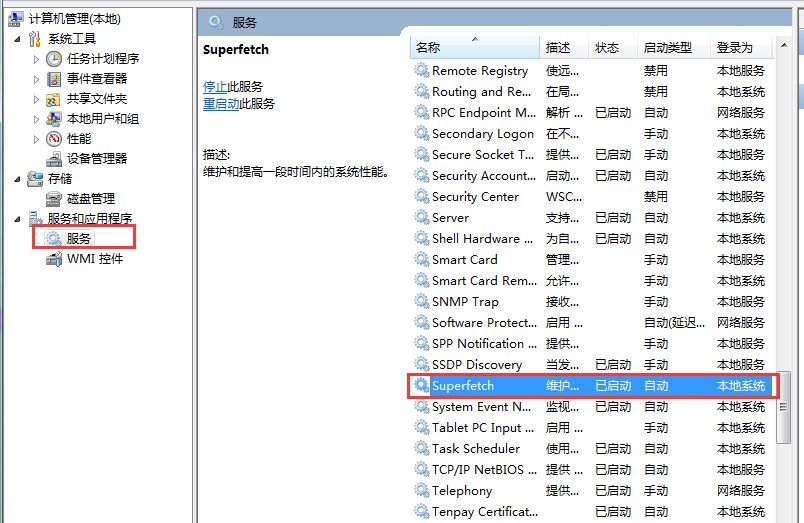Select the 设备管理器 tree label
The width and height of the screenshot is (804, 523).
click(97, 158)
